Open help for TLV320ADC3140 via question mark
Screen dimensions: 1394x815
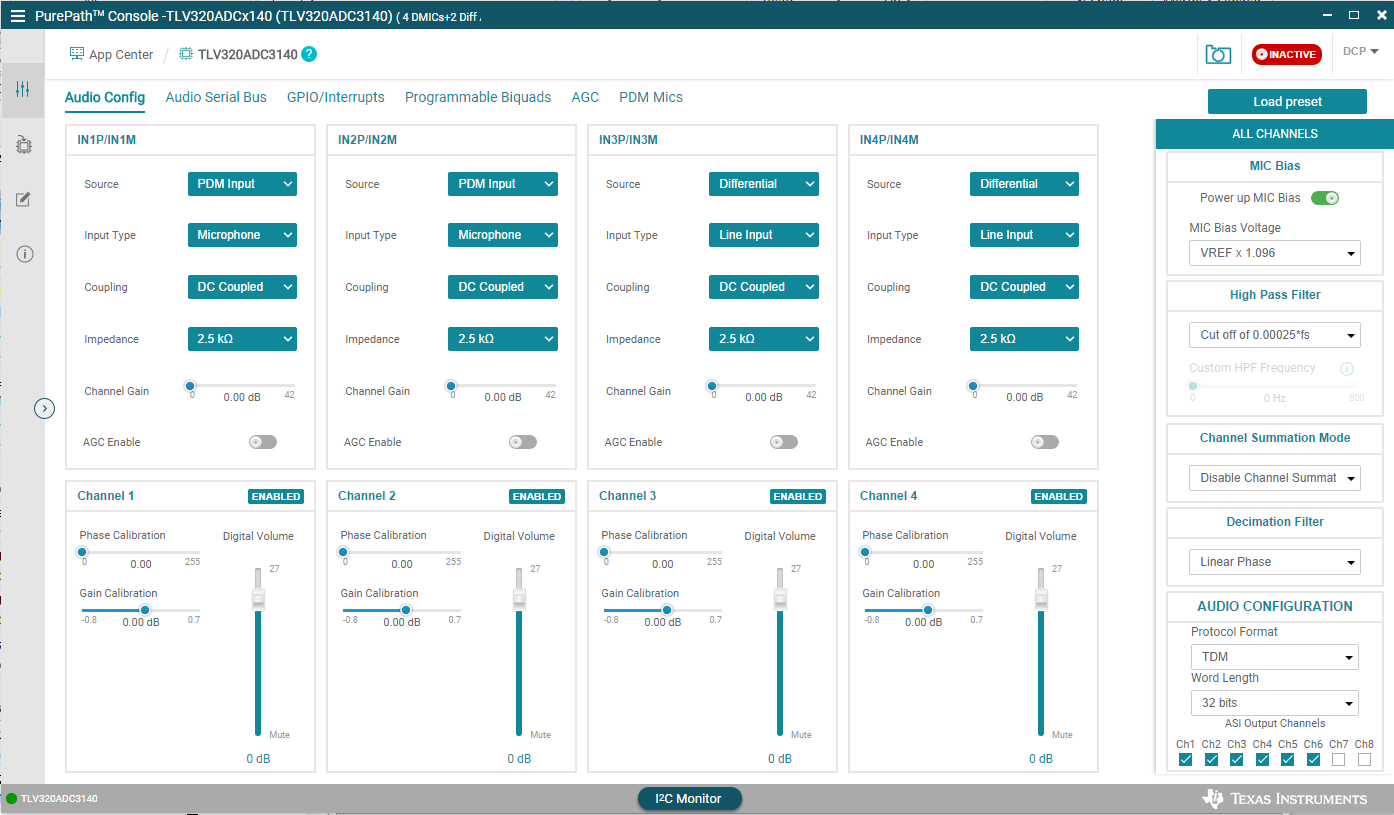pos(309,54)
